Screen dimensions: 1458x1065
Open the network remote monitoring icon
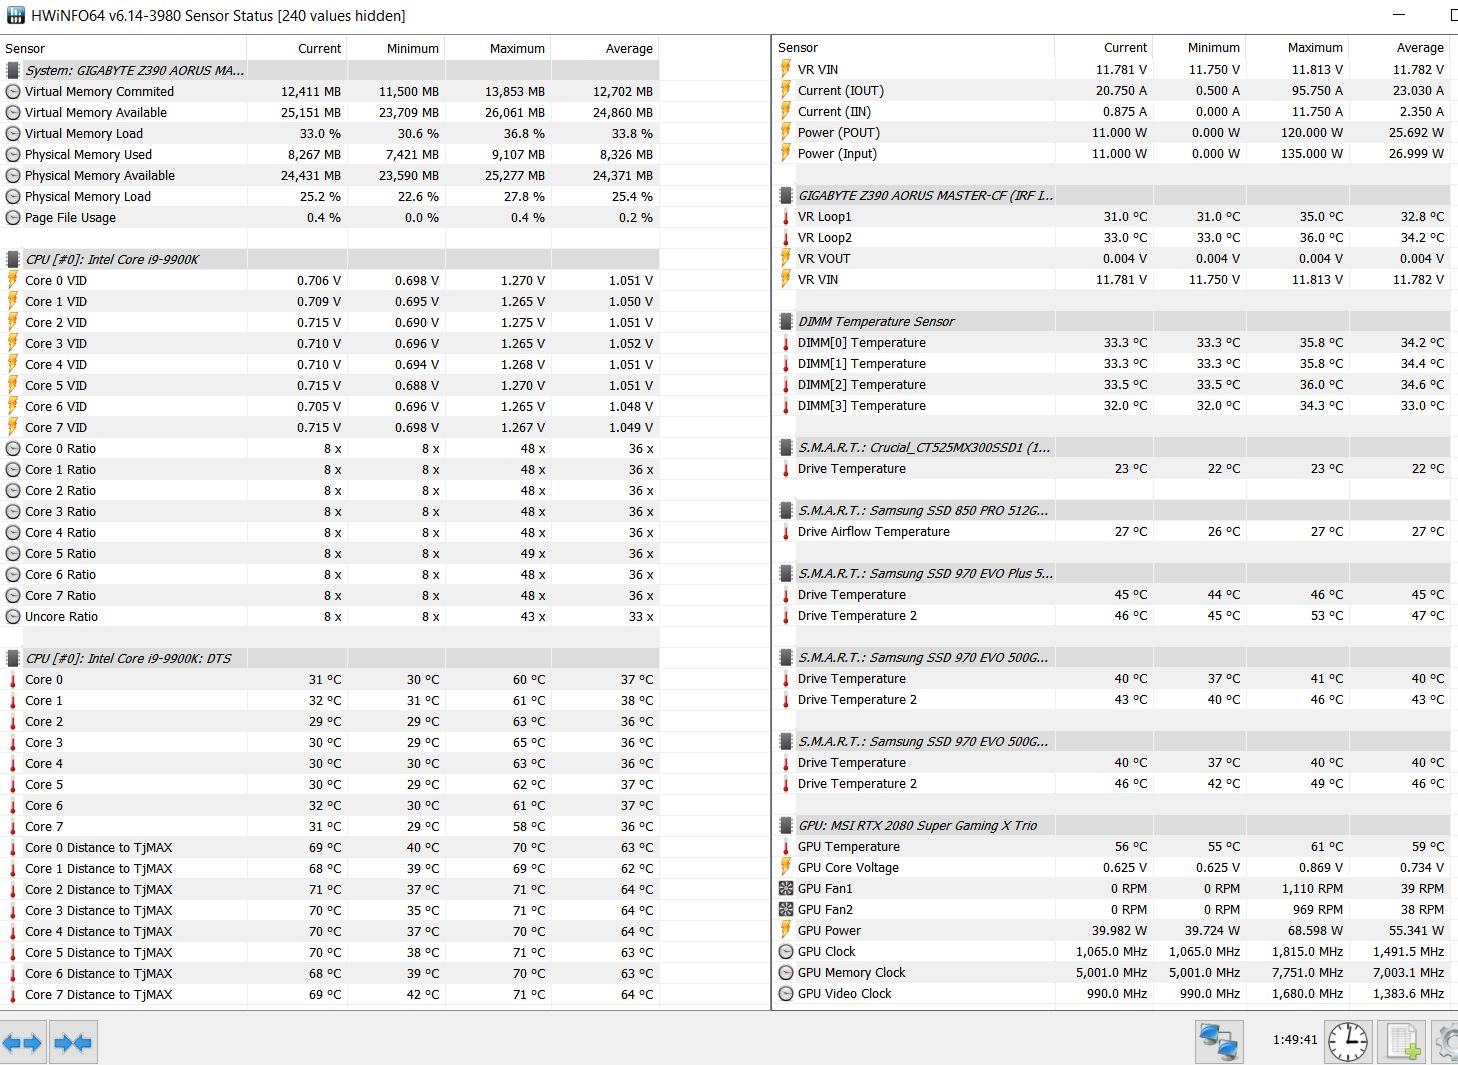point(1219,1042)
